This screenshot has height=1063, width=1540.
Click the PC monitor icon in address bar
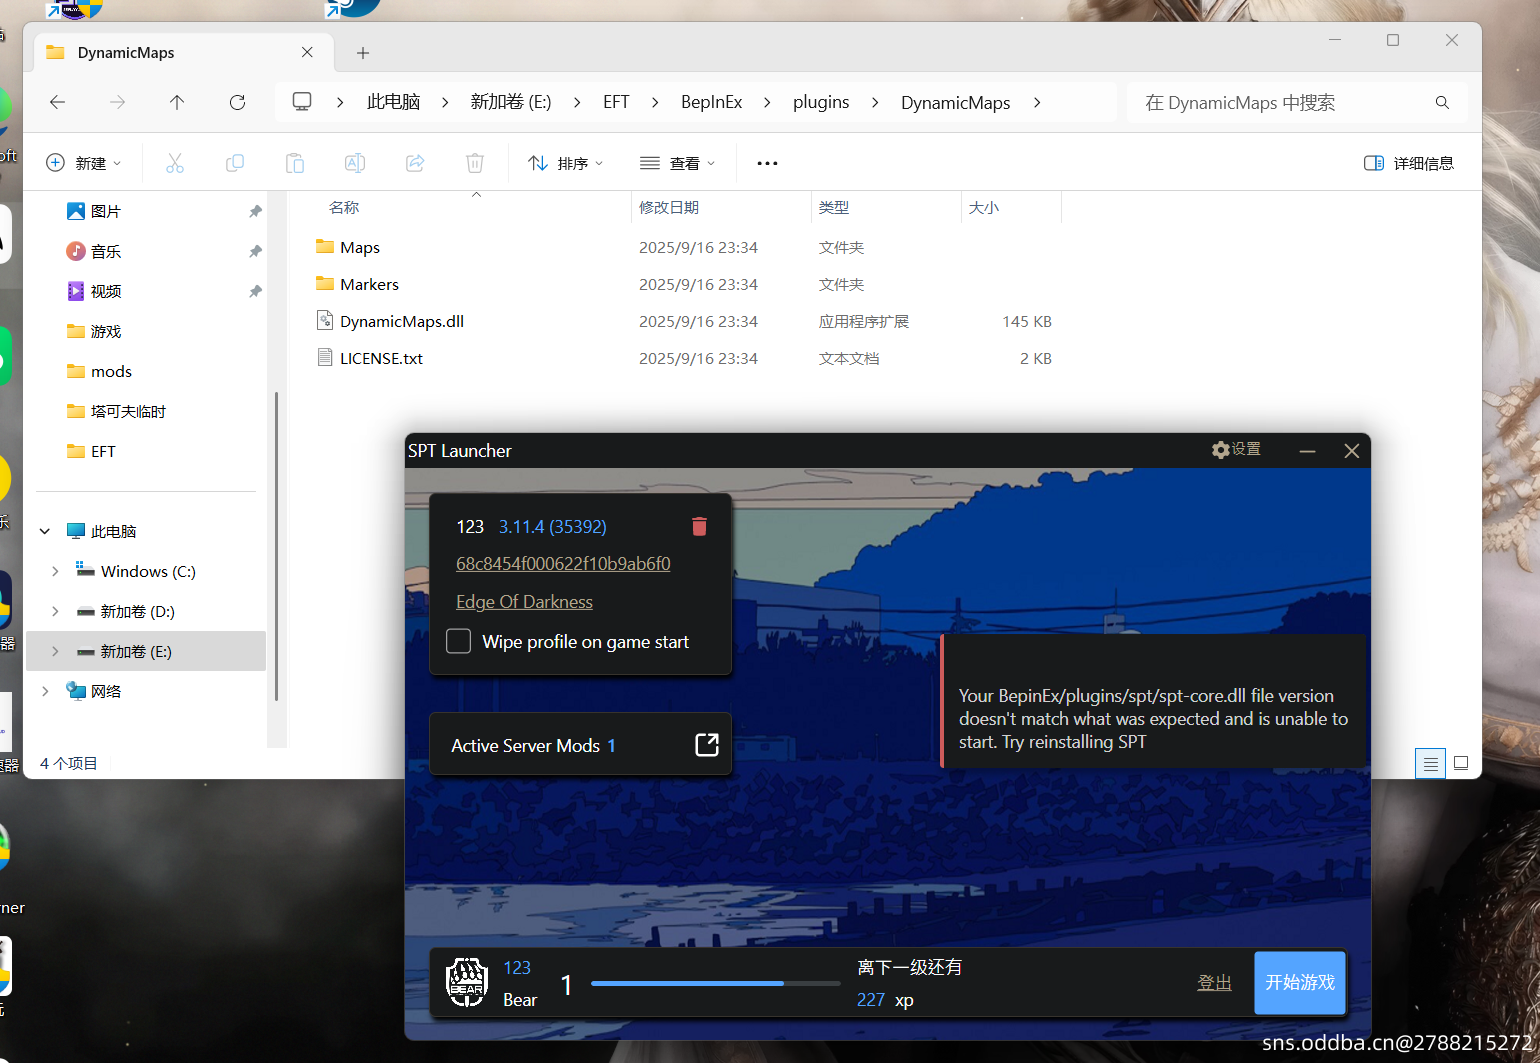coord(302,102)
